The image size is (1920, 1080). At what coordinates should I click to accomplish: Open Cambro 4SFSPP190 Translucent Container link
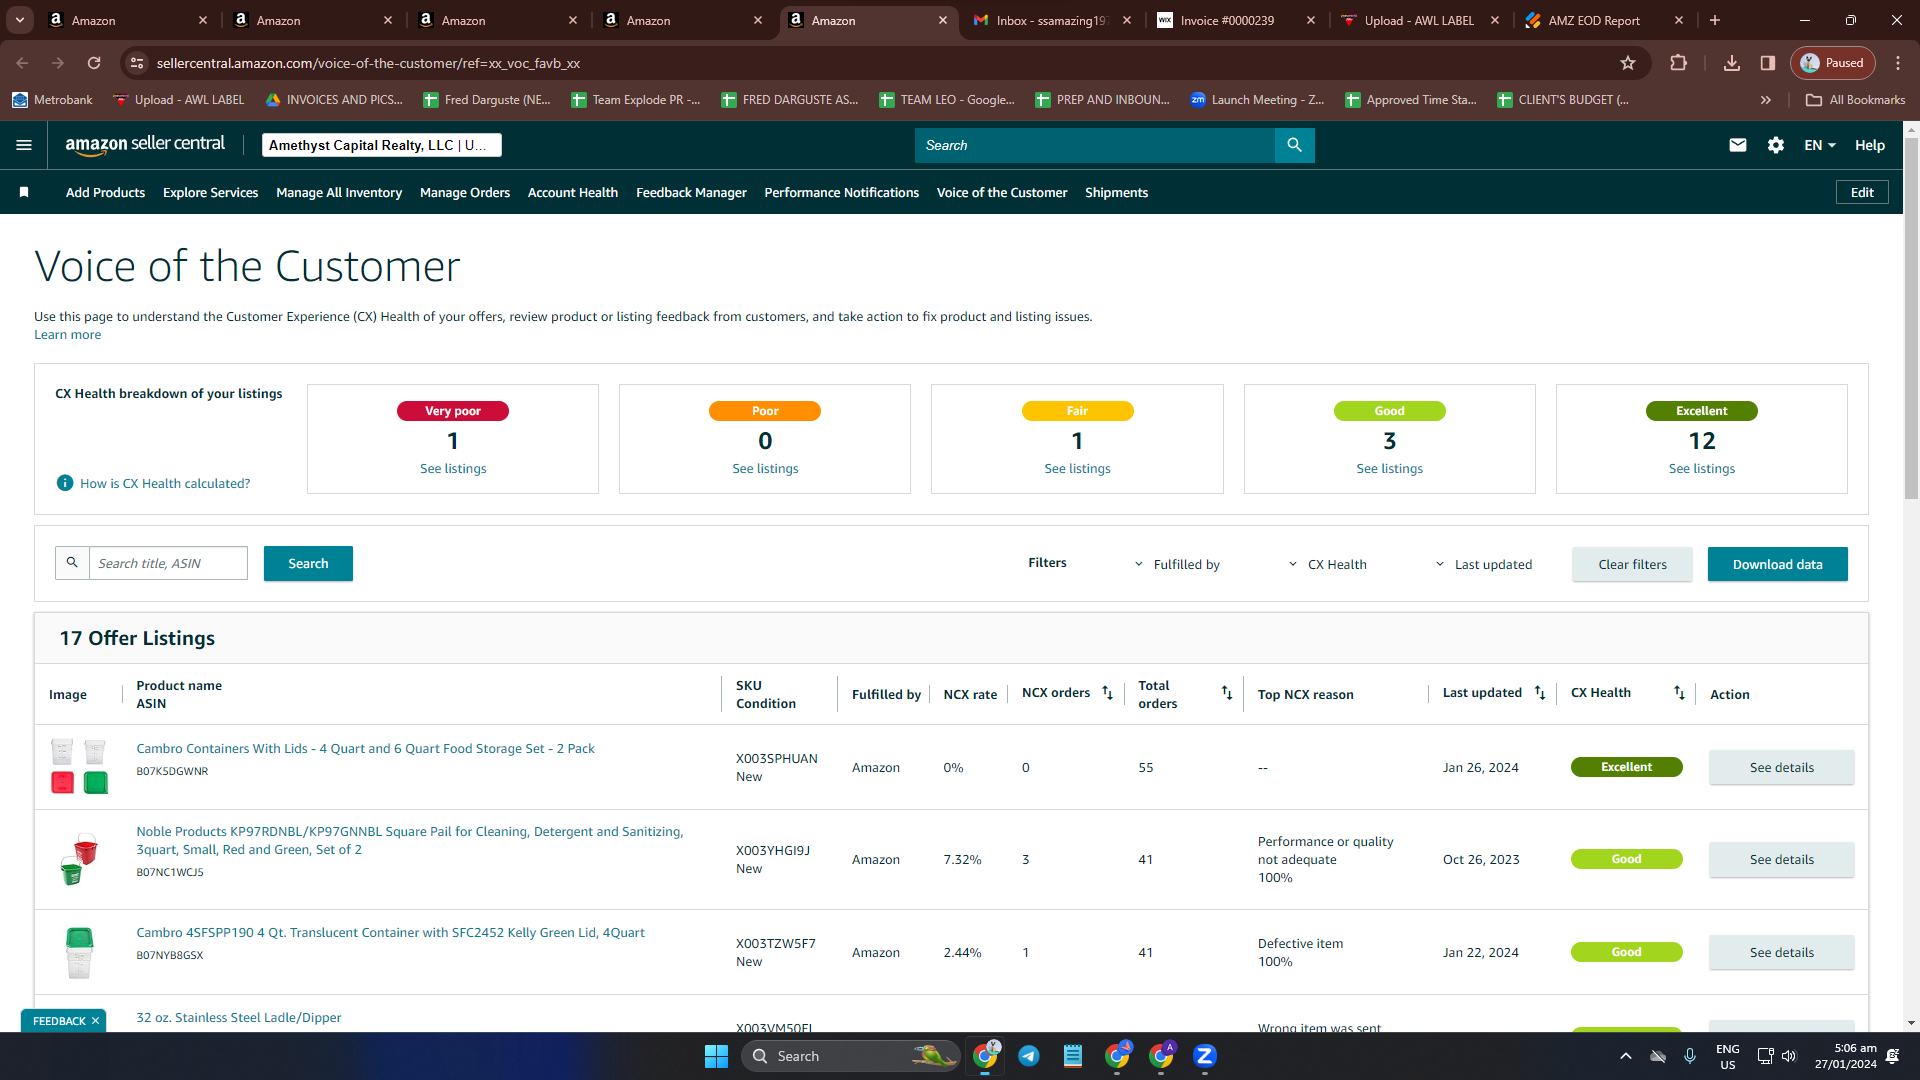391,932
